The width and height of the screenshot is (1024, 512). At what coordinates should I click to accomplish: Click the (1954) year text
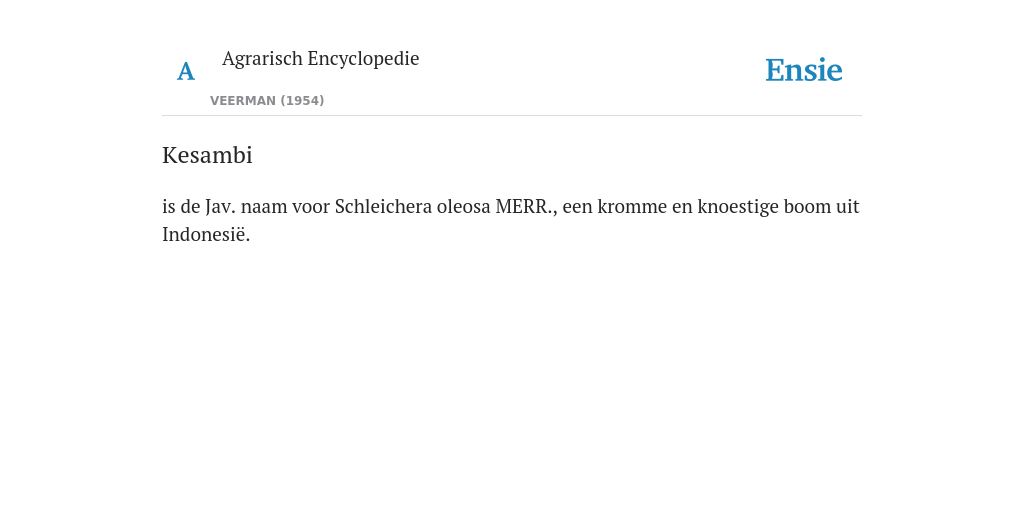[x=302, y=101]
